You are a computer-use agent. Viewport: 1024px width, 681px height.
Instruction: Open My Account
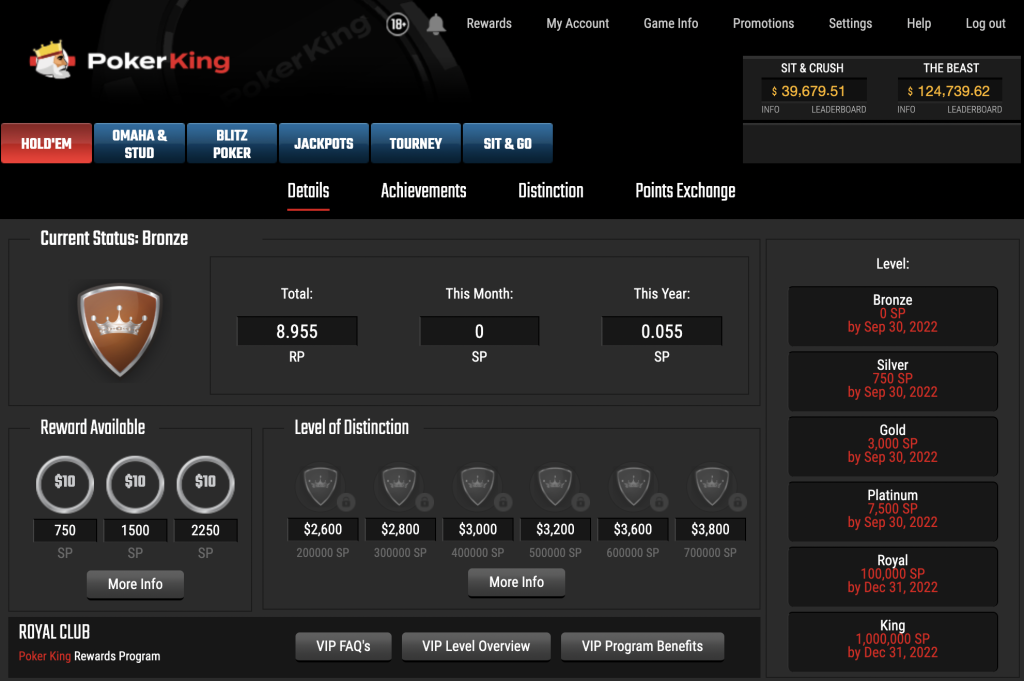pyautogui.click(x=577, y=24)
